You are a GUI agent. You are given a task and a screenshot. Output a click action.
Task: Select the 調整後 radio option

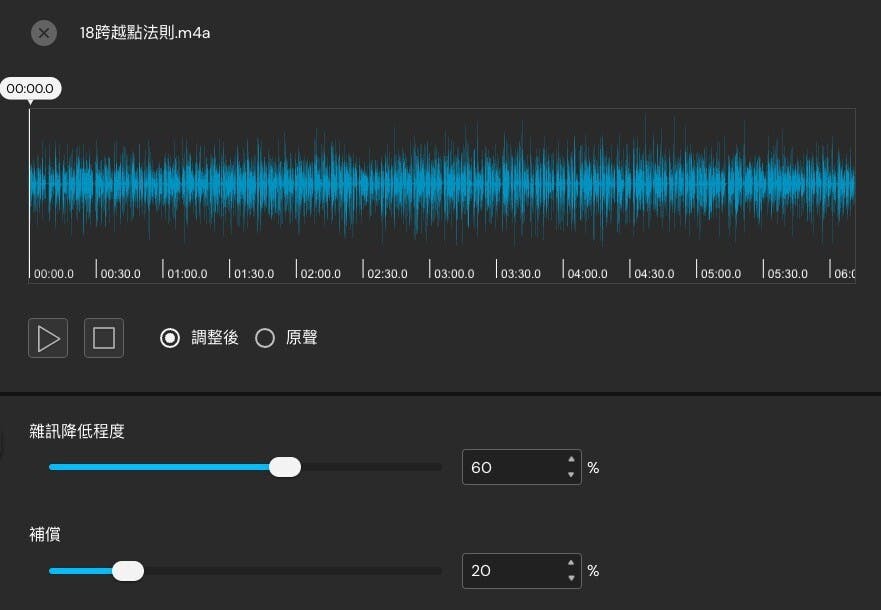(170, 338)
